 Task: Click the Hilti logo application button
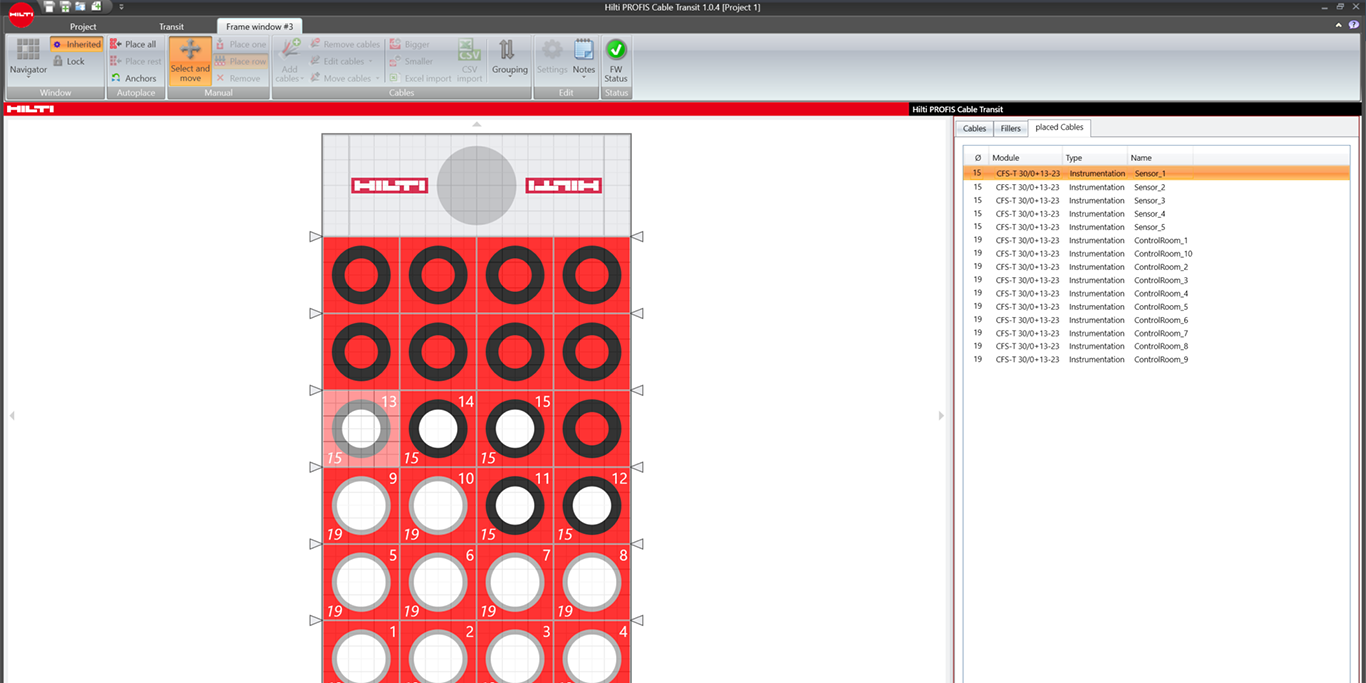click(x=21, y=13)
